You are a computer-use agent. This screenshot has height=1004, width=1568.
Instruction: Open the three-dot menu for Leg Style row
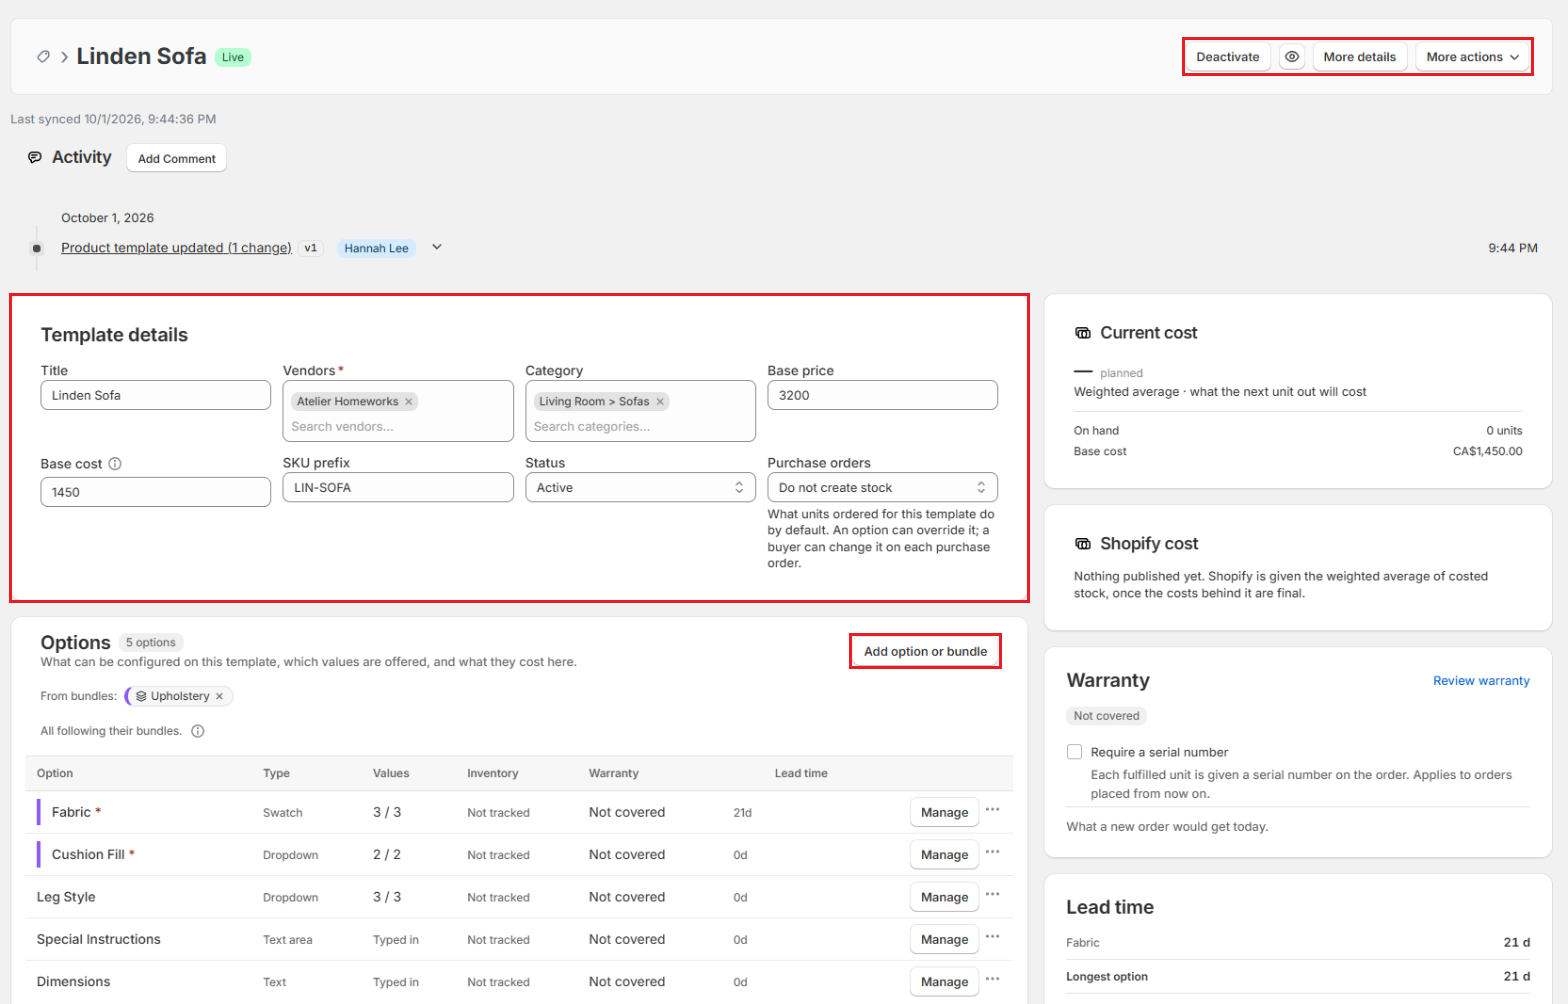coord(992,895)
